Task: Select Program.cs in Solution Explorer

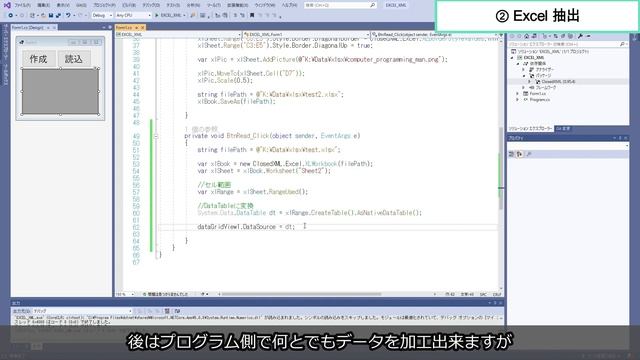Action: tap(540, 100)
